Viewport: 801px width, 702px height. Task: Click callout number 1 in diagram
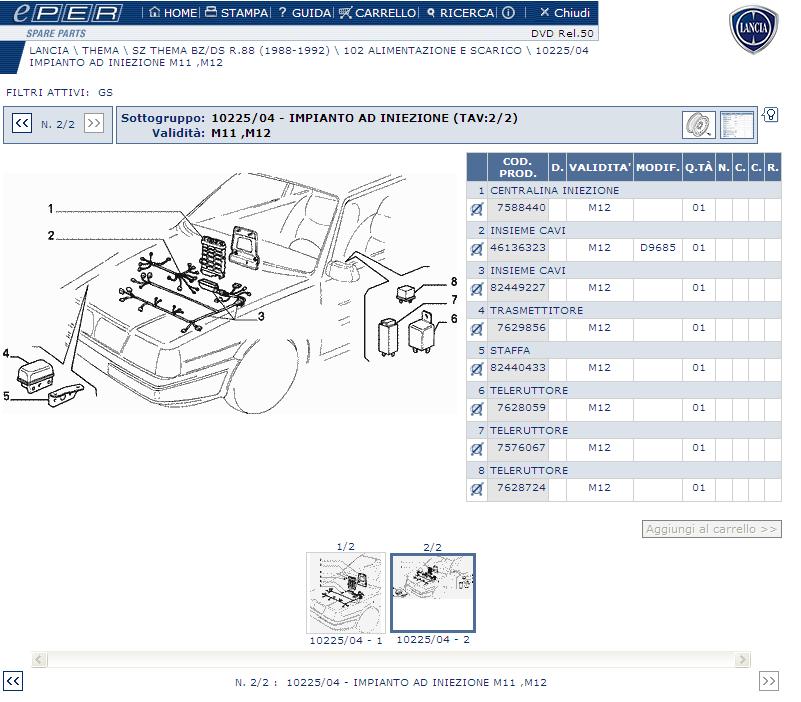pyautogui.click(x=51, y=208)
